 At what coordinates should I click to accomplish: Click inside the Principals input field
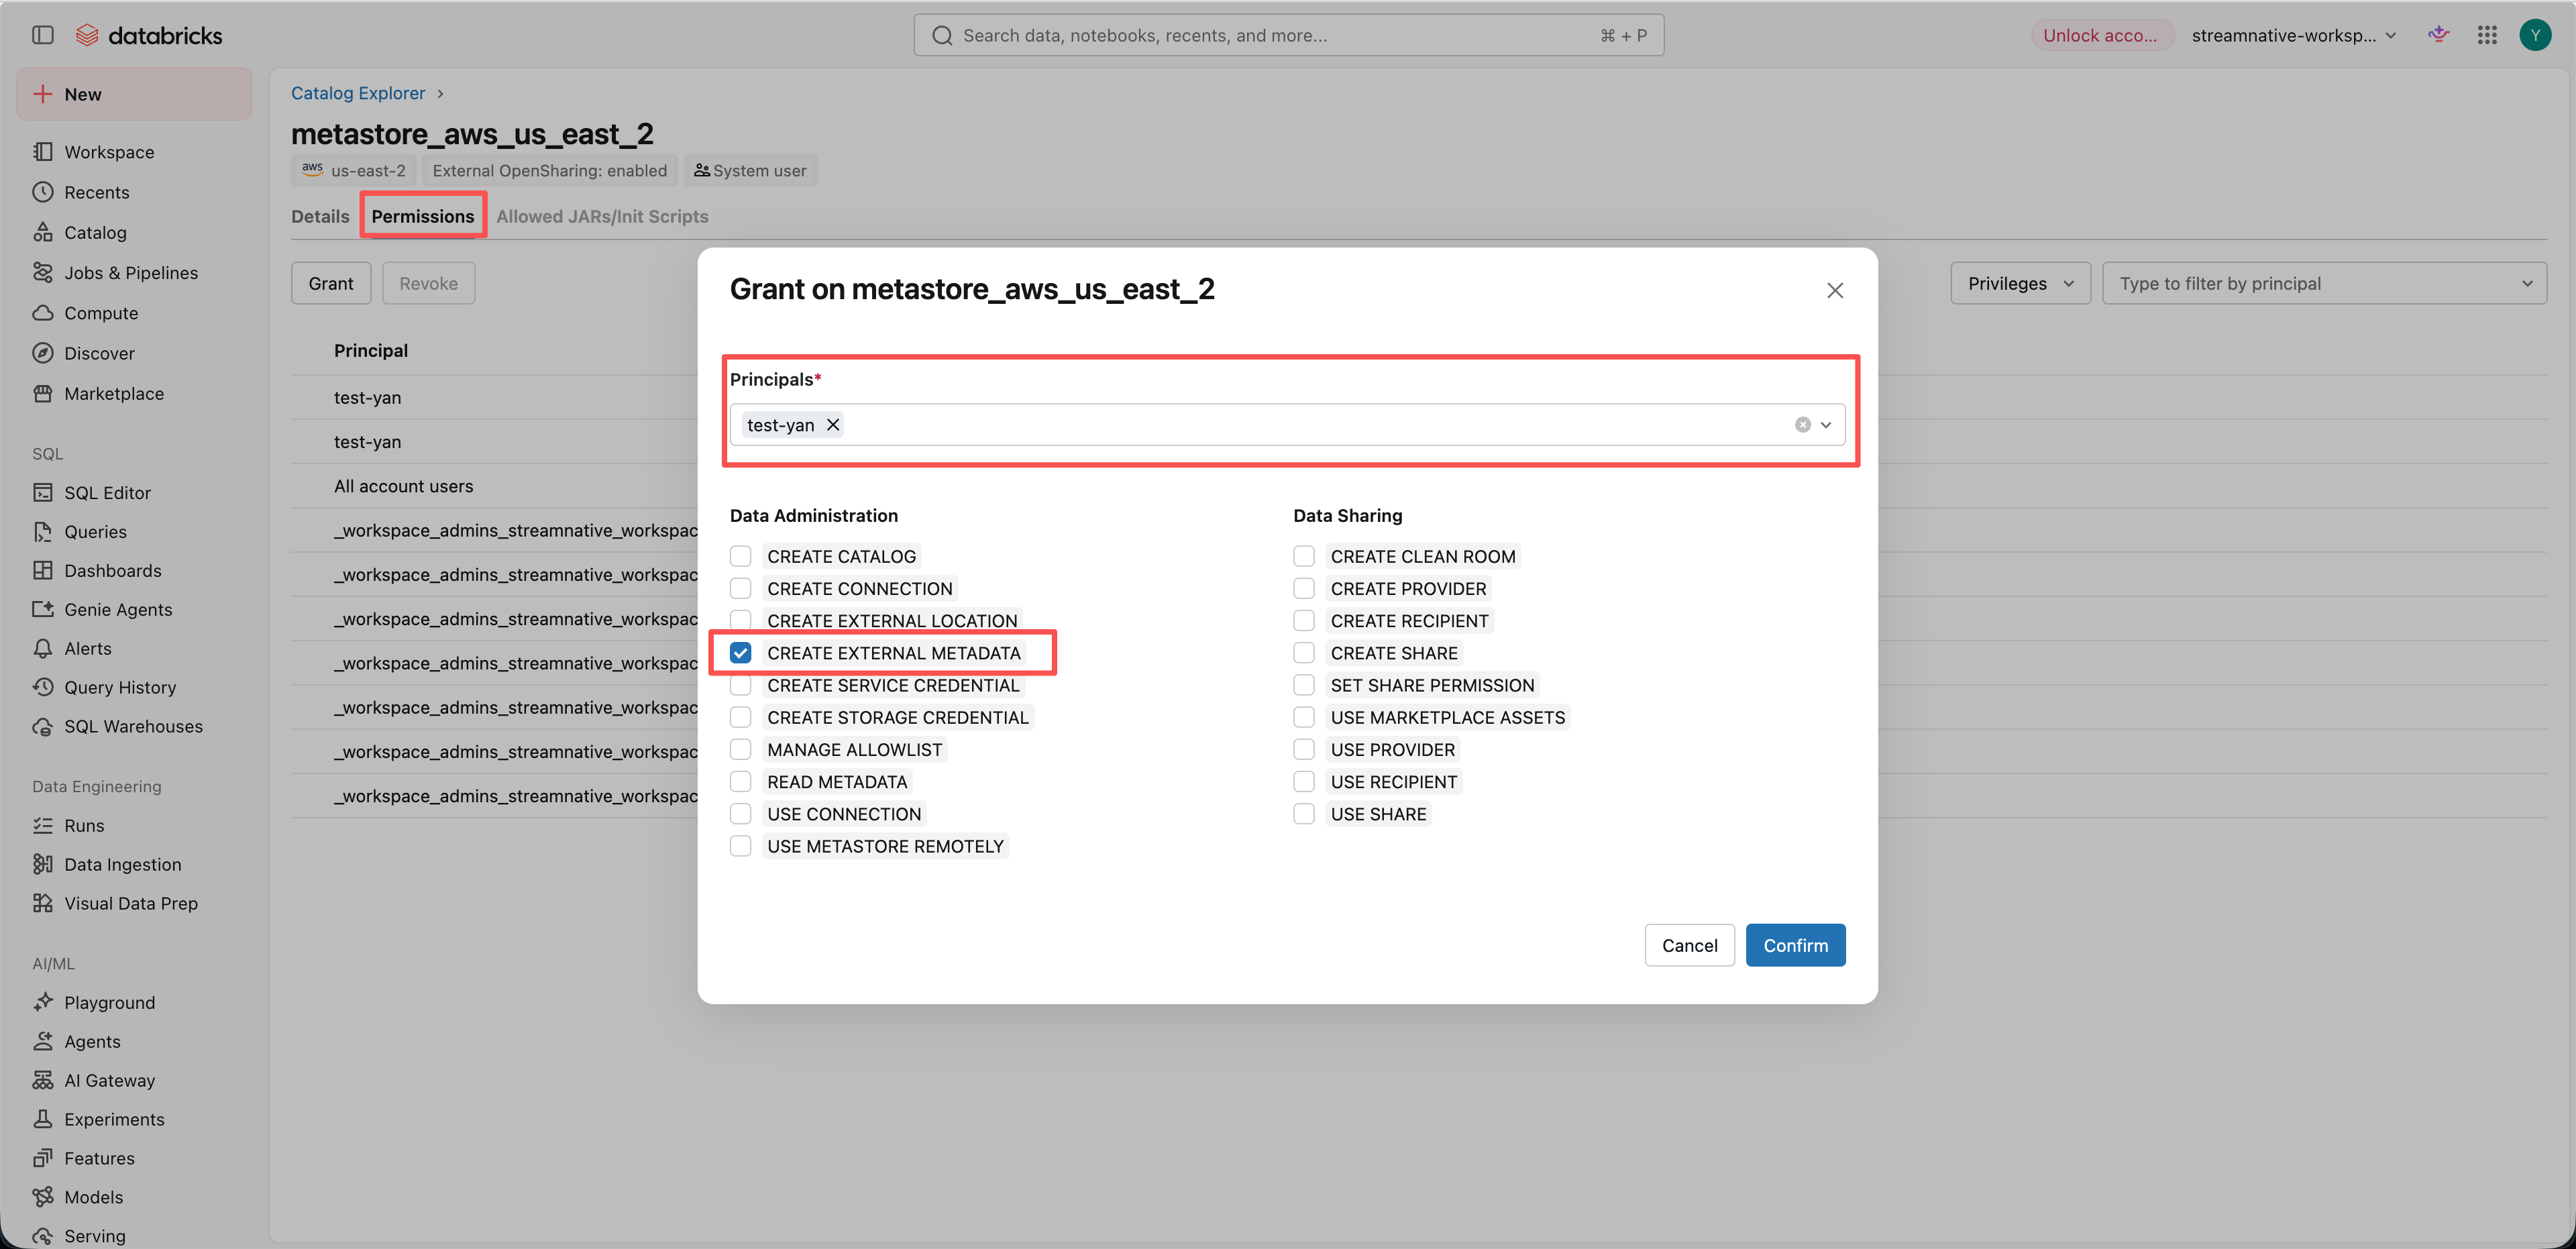1287,425
